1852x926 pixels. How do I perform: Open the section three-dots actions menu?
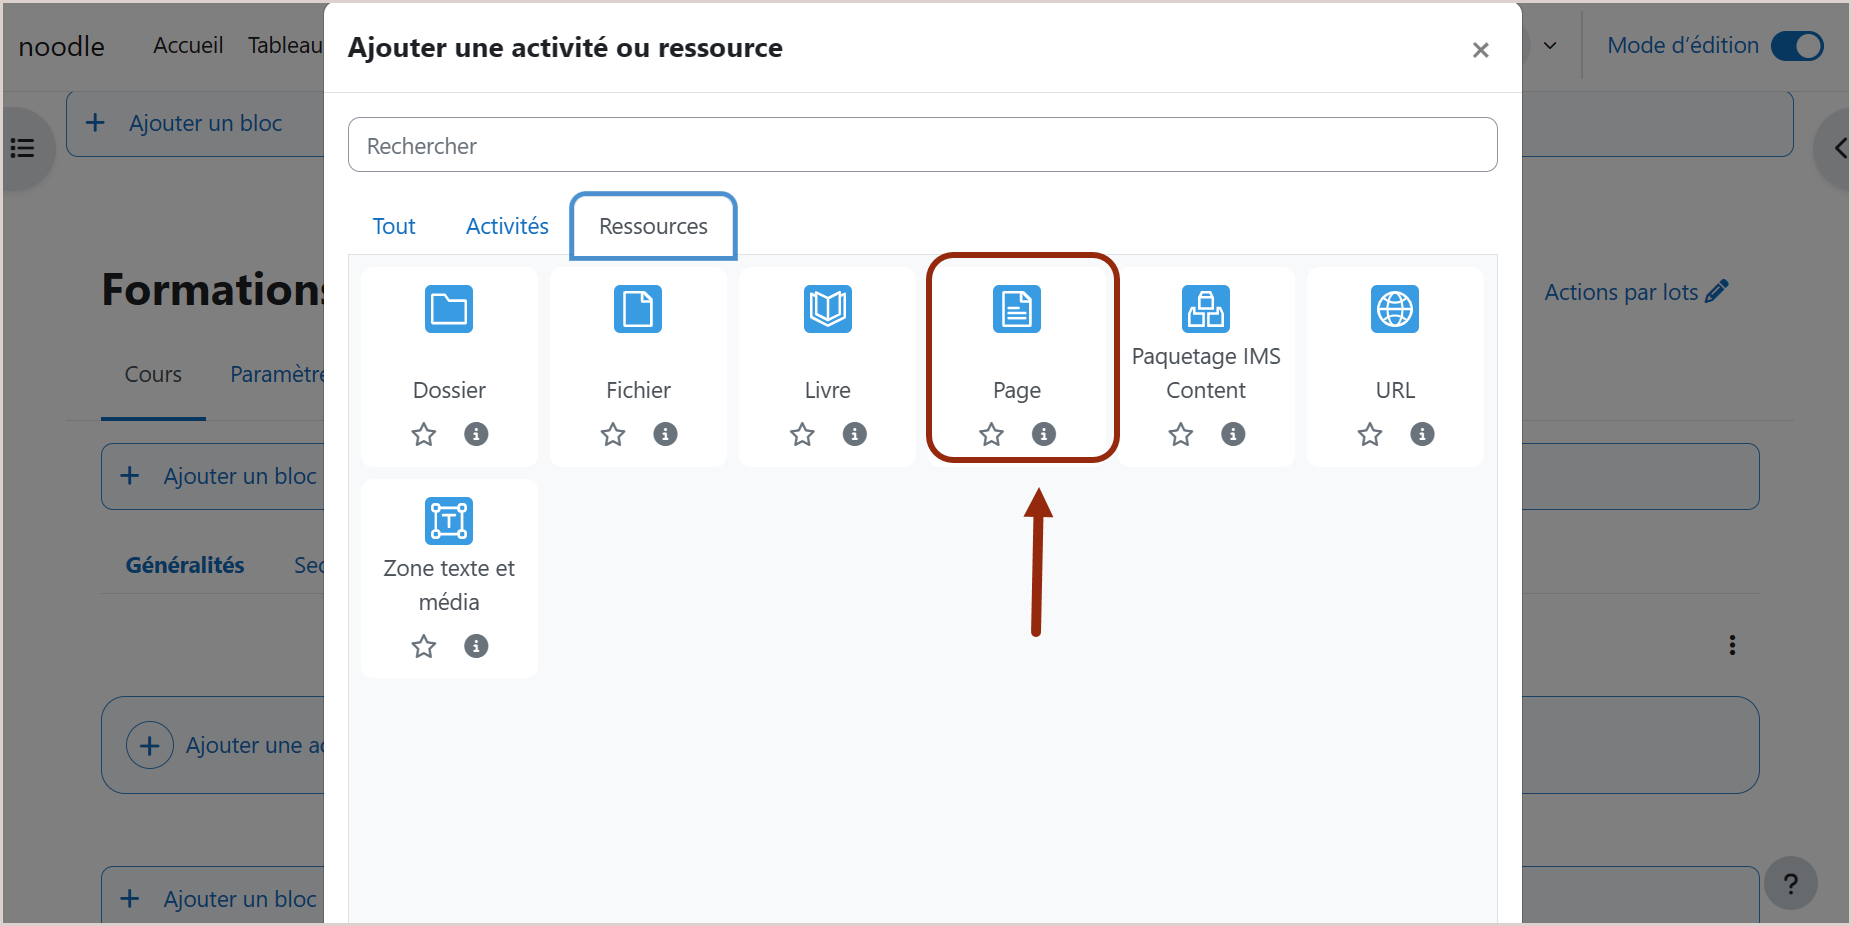pyautogui.click(x=1732, y=645)
